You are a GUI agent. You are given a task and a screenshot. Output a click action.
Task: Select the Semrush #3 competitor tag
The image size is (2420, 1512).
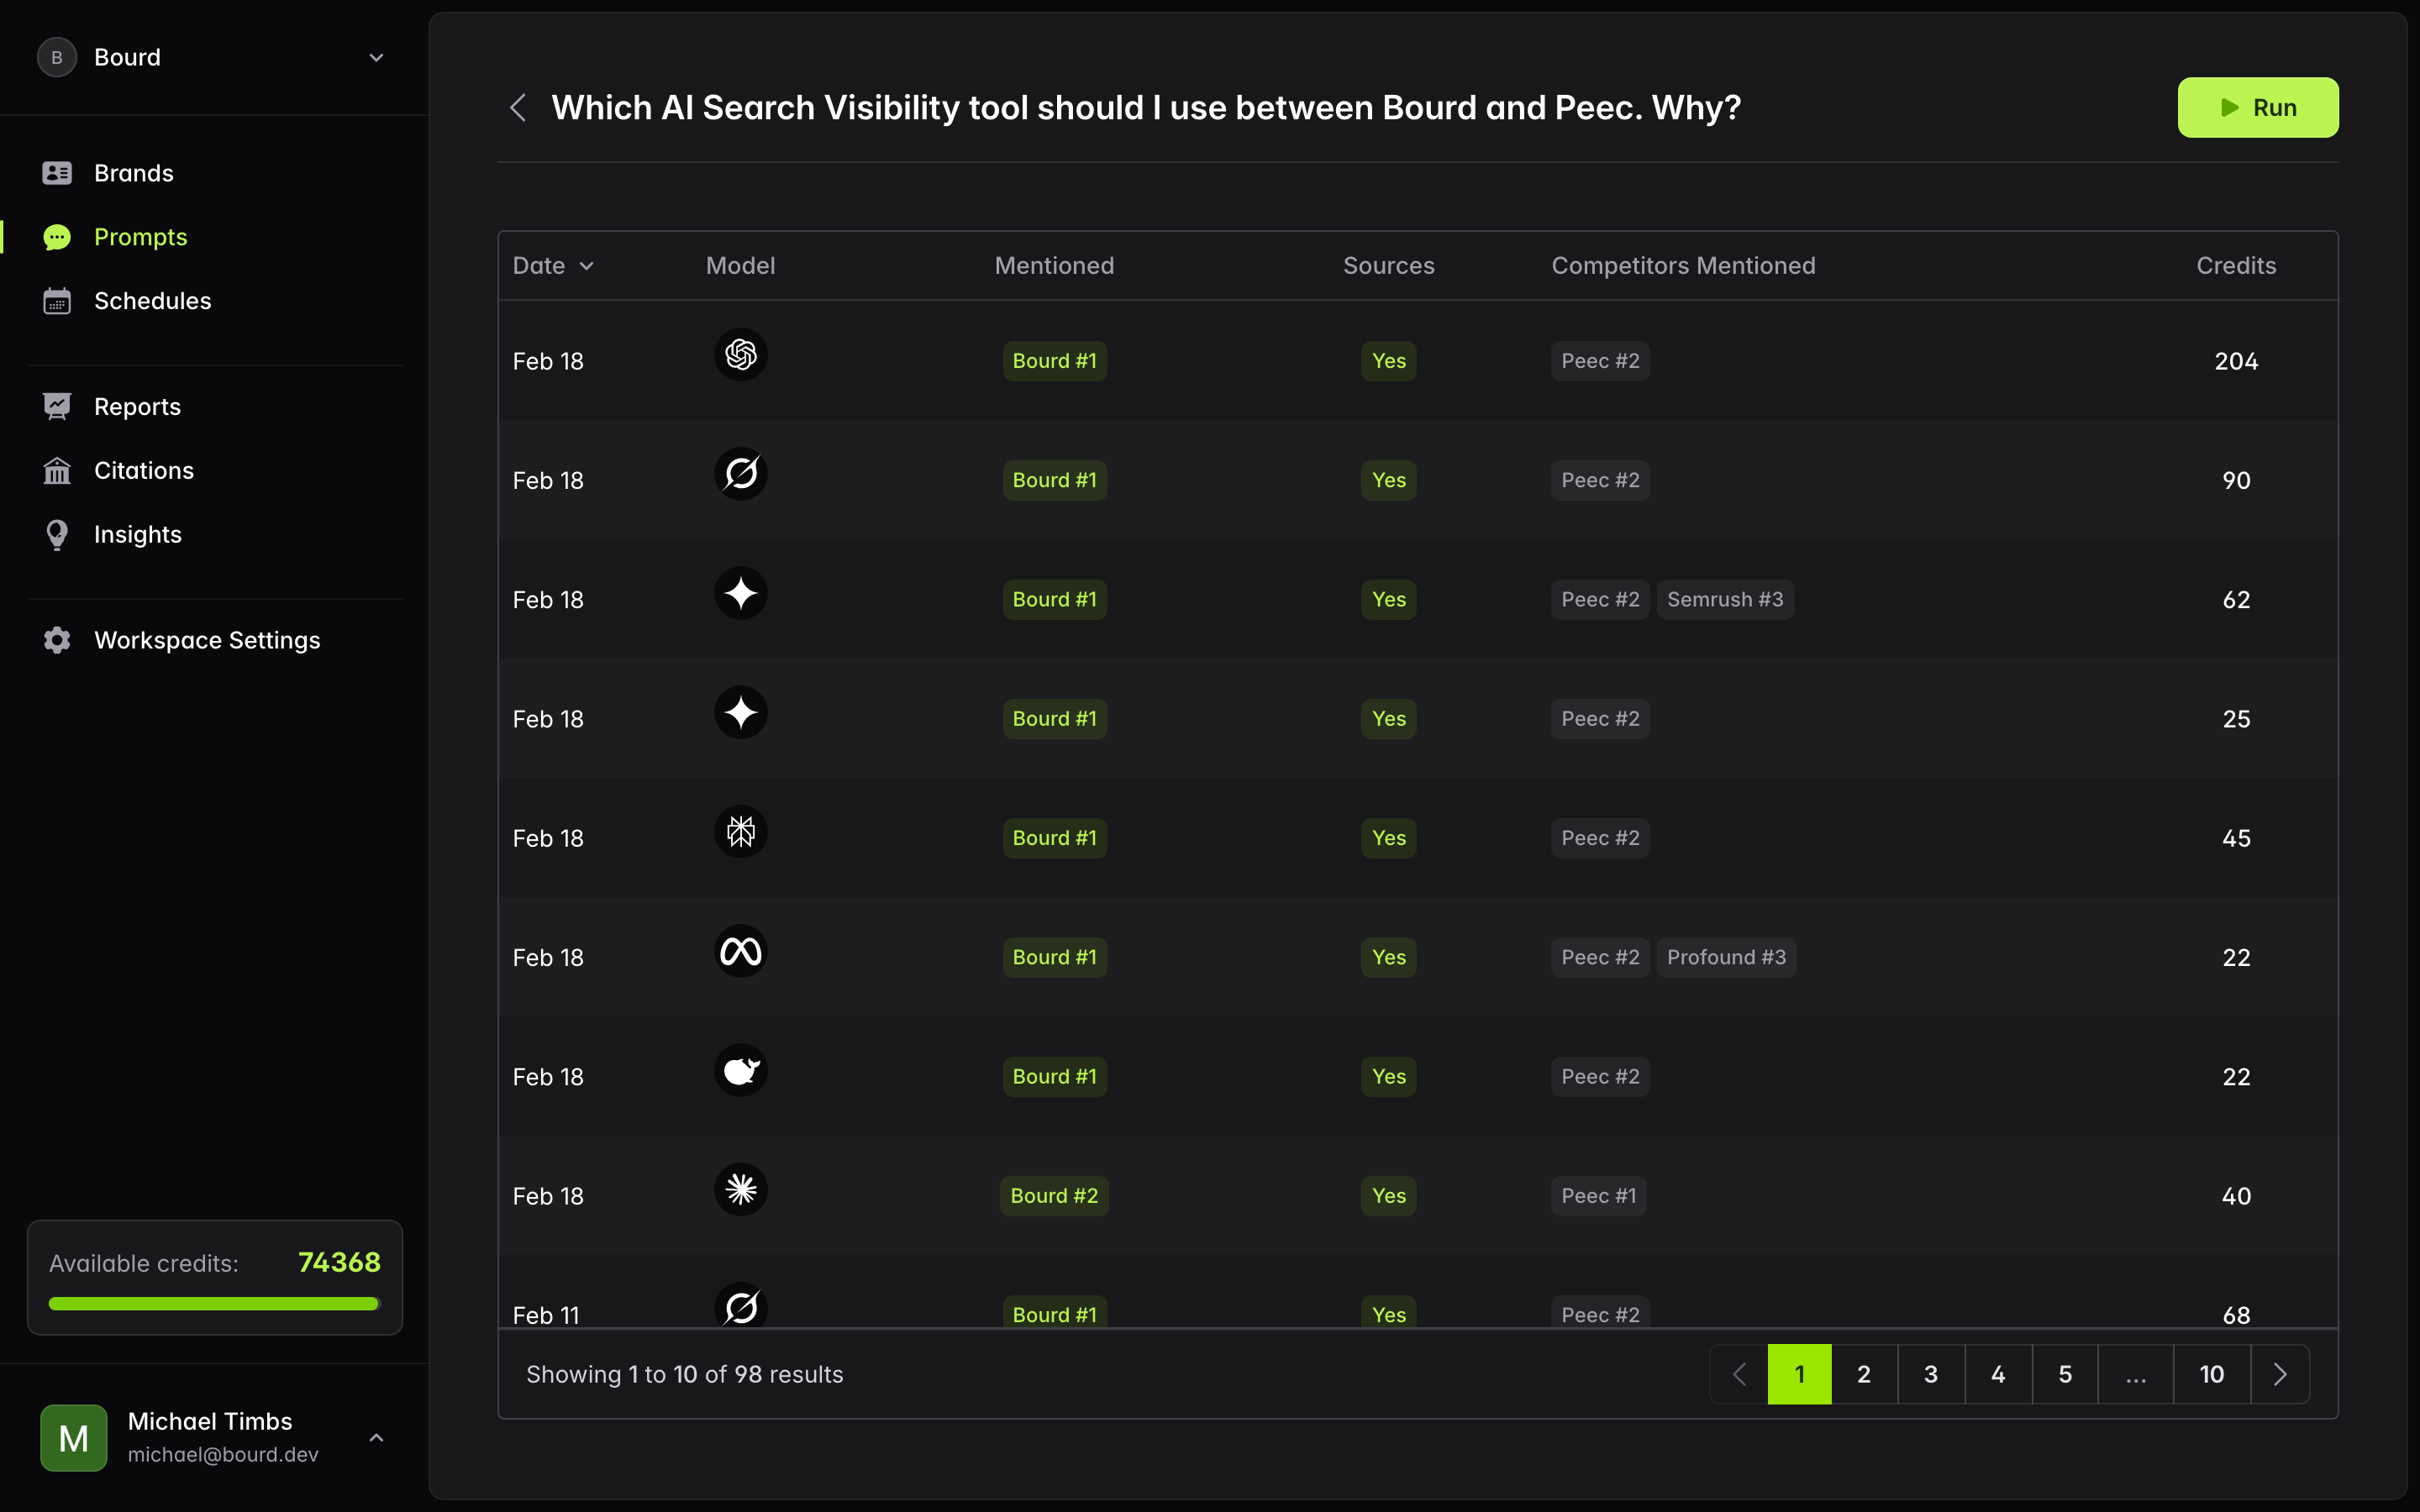click(x=1725, y=599)
